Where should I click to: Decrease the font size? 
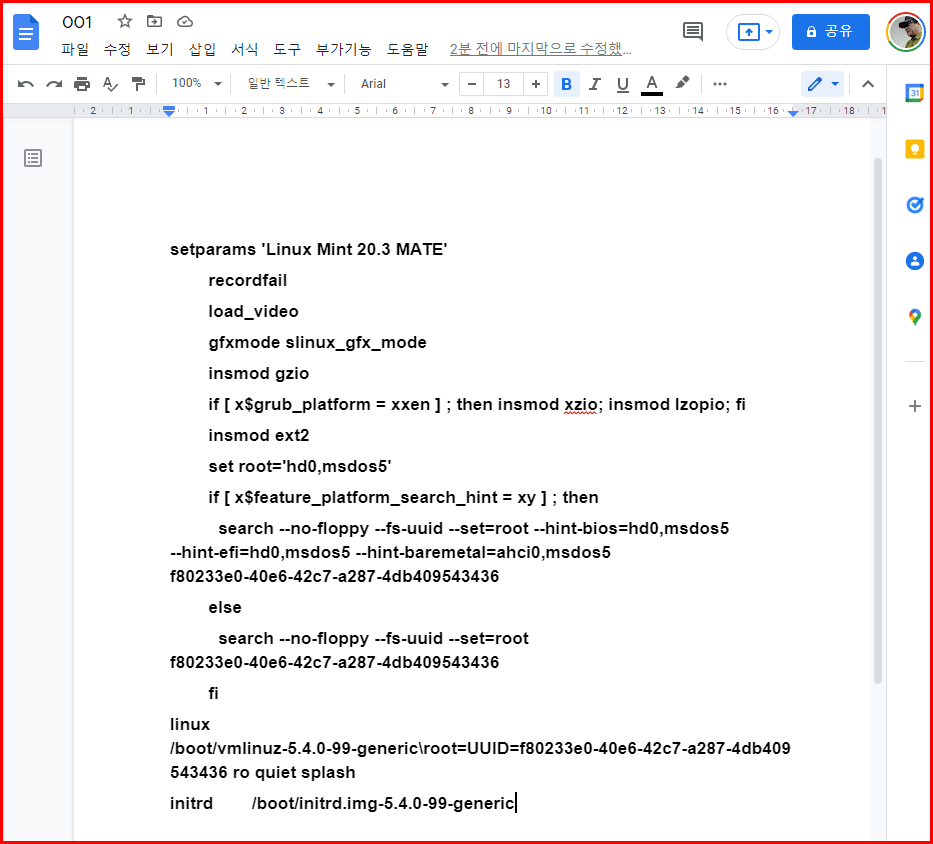coord(472,84)
